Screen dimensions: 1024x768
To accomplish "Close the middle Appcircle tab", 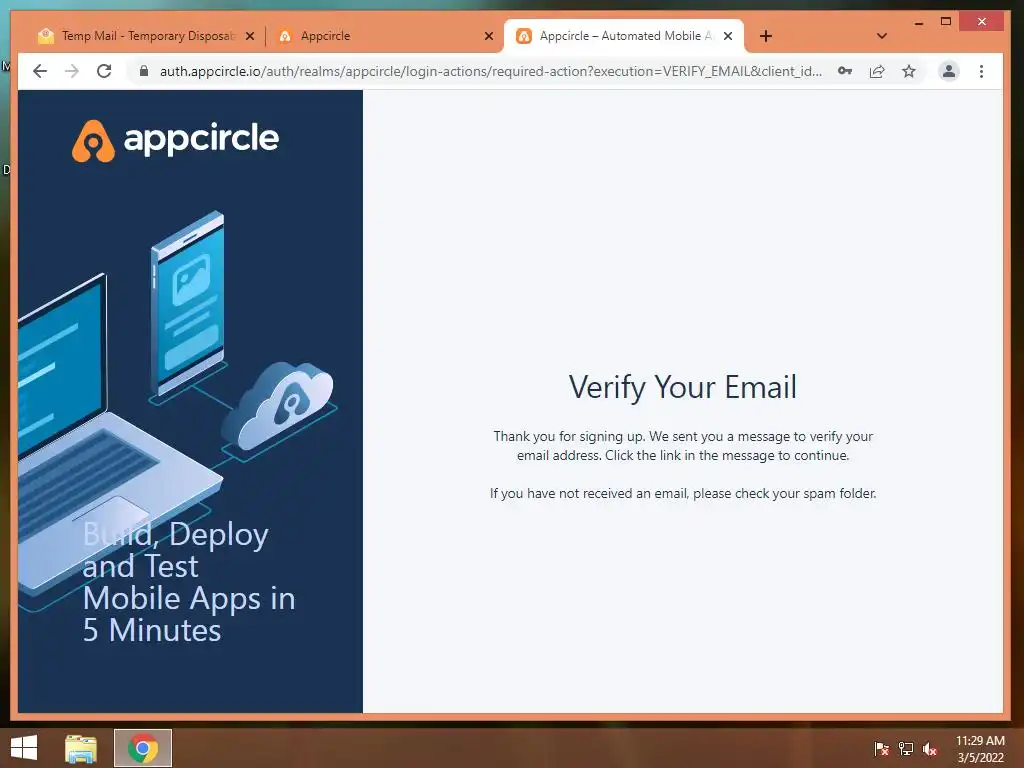I will (488, 36).
